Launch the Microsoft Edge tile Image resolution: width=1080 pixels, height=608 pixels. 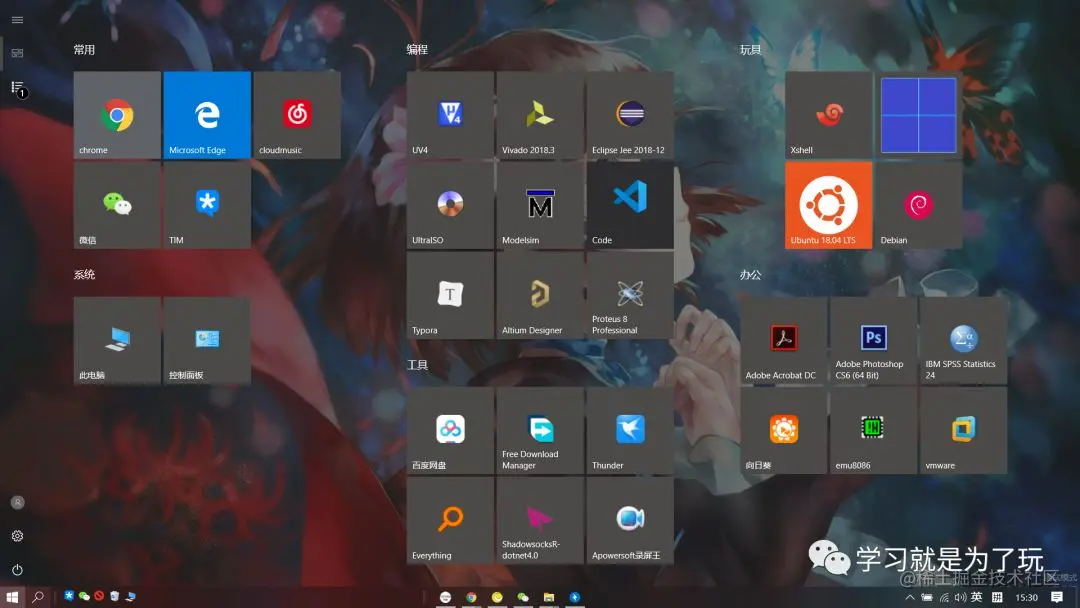(207, 115)
